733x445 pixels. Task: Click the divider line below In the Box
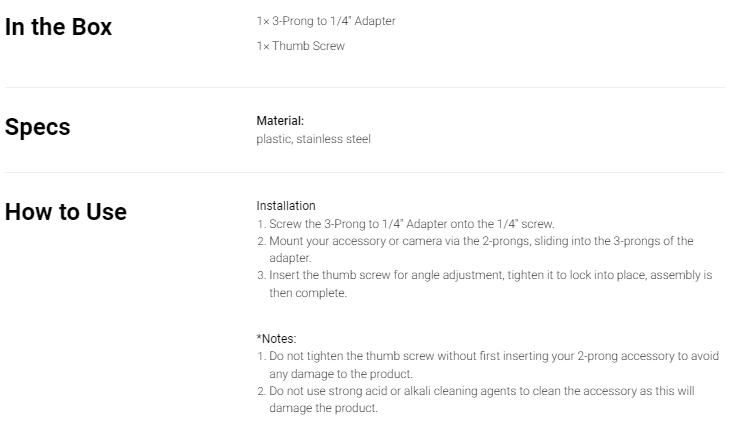pyautogui.click(x=365, y=87)
